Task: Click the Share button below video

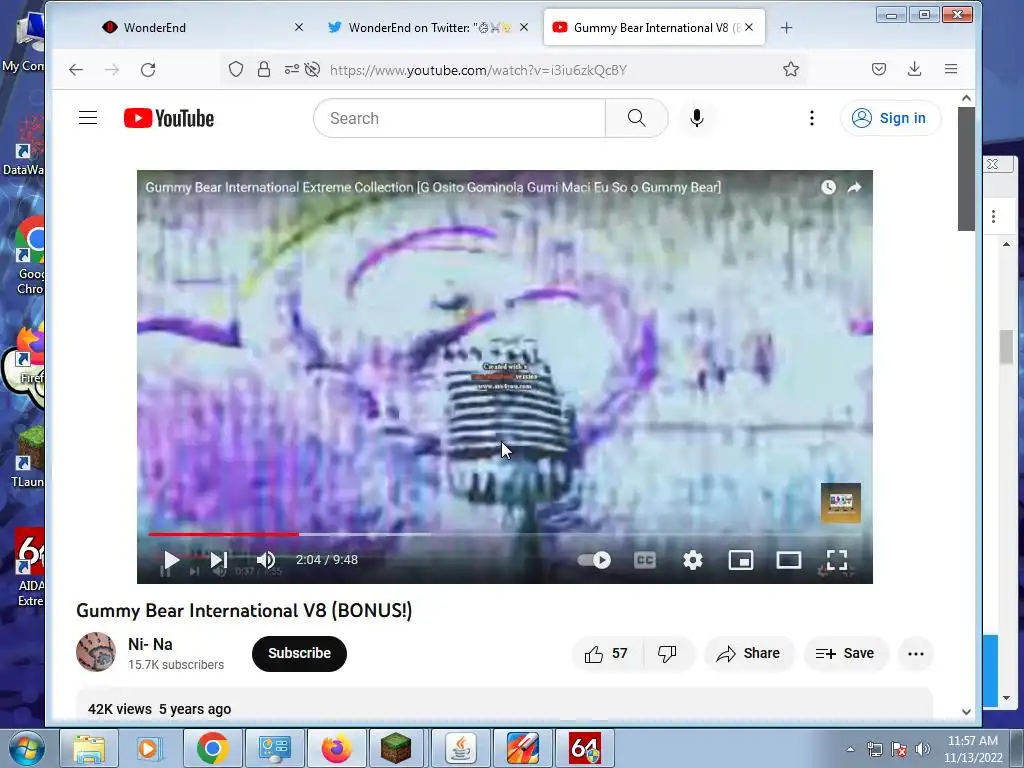Action: [x=748, y=653]
